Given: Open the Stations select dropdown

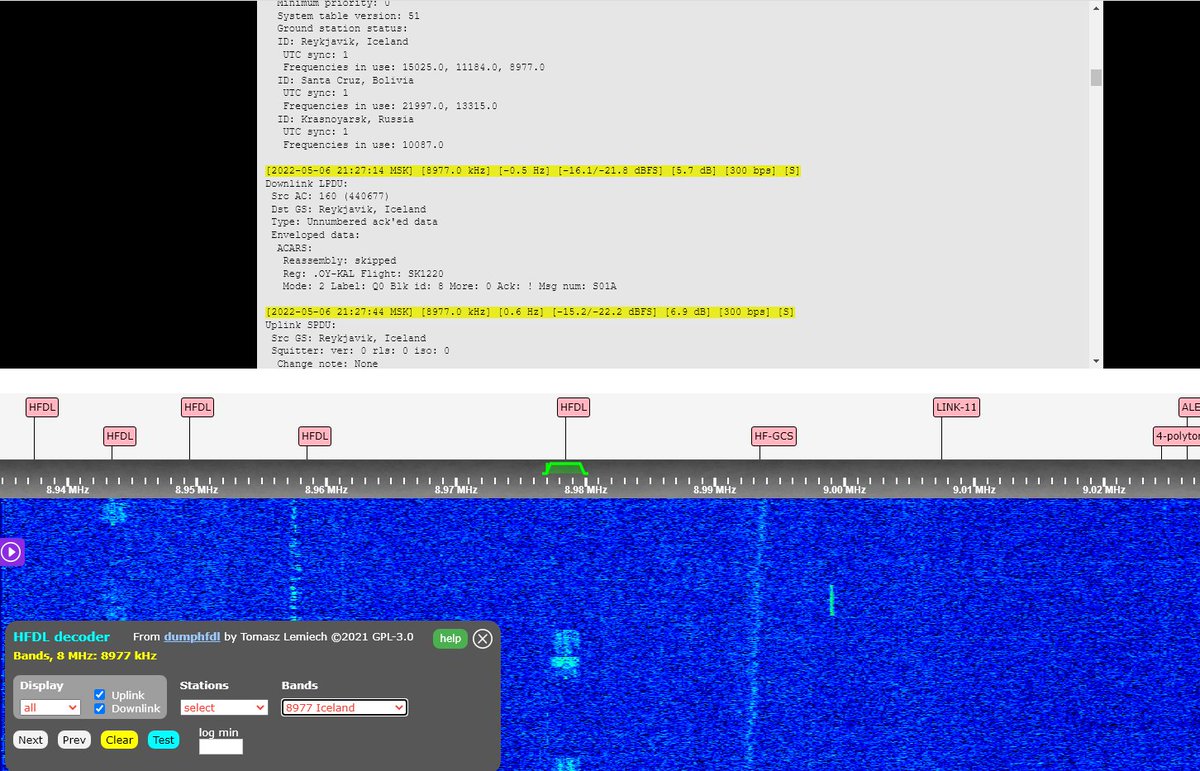Looking at the screenshot, I should (x=224, y=707).
